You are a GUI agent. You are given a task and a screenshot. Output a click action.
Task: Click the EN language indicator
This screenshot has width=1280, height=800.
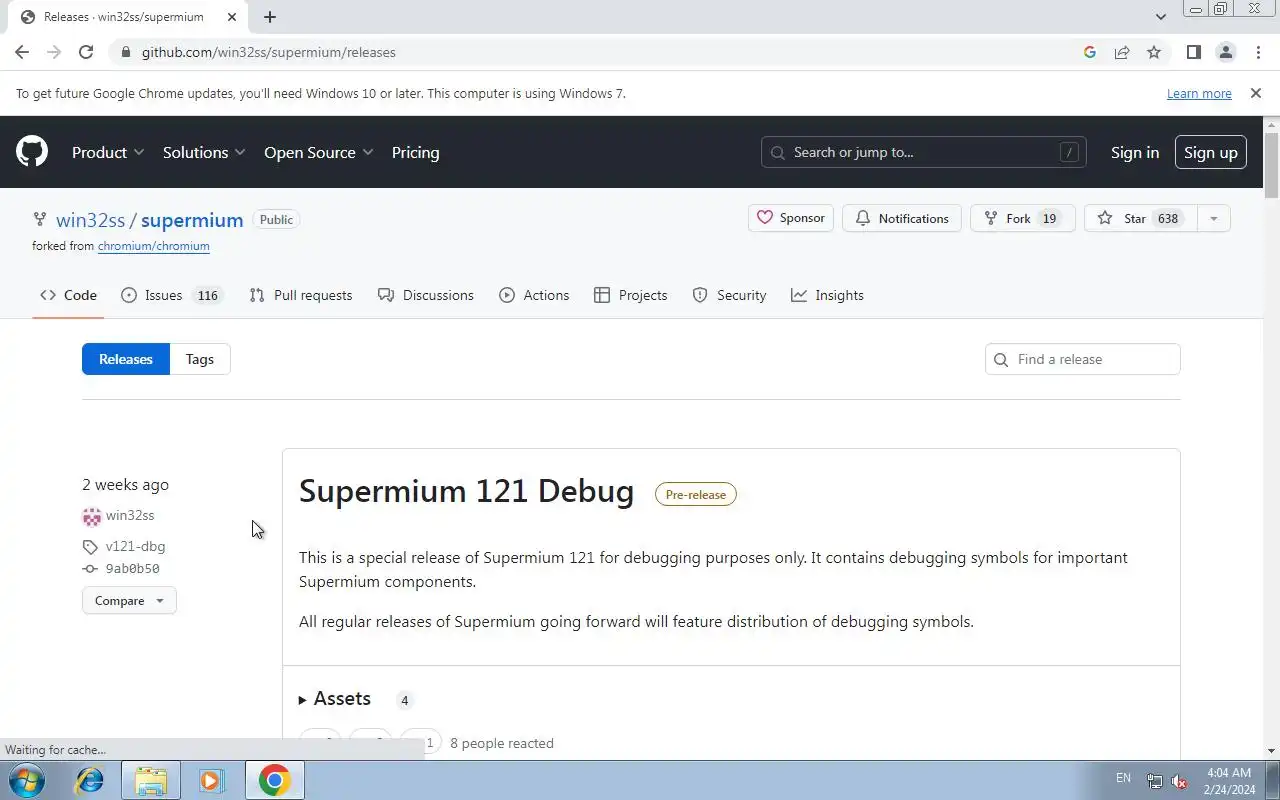coord(1123,778)
